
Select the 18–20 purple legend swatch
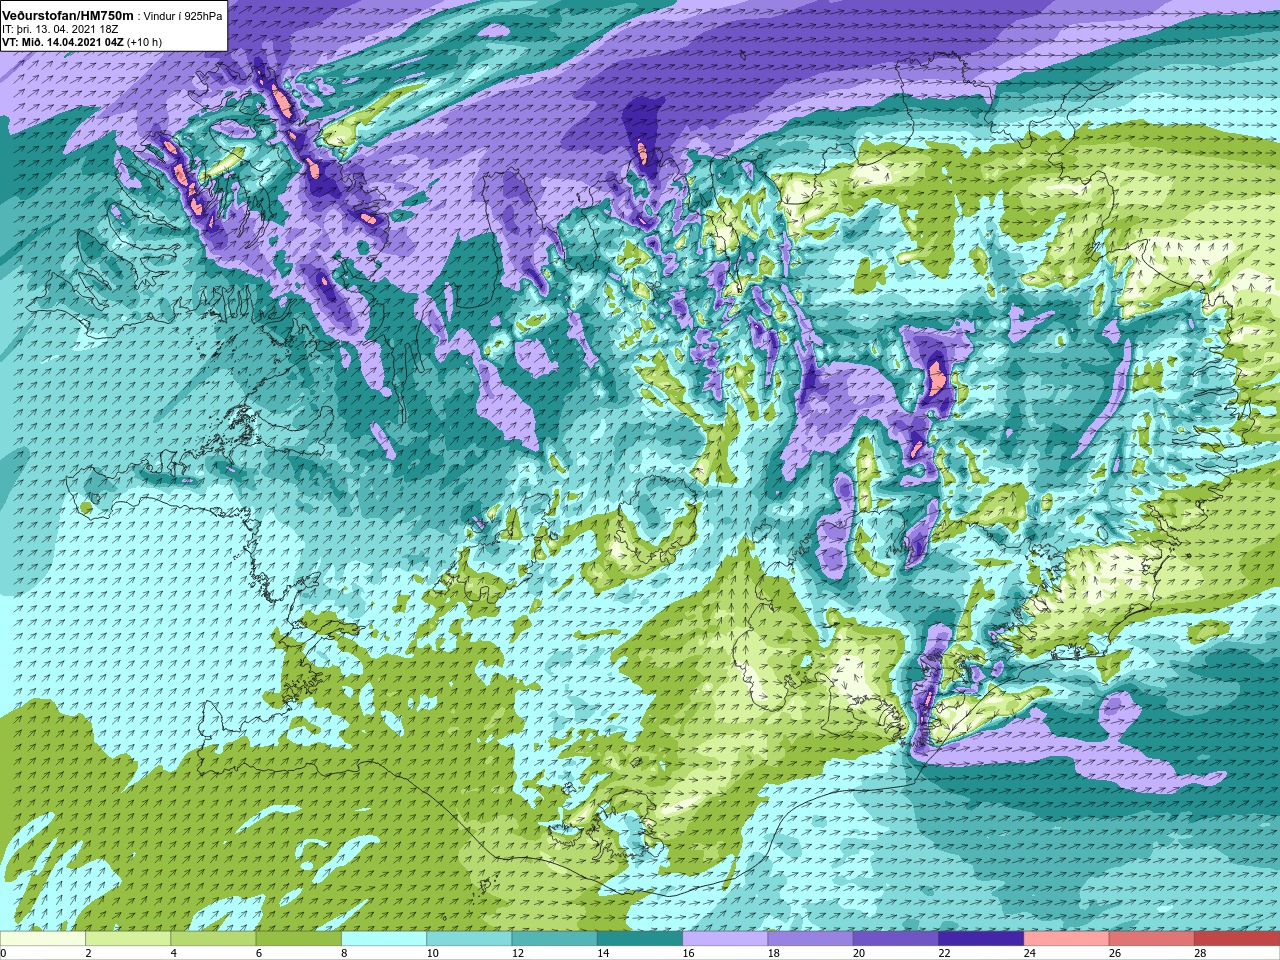[810, 939]
